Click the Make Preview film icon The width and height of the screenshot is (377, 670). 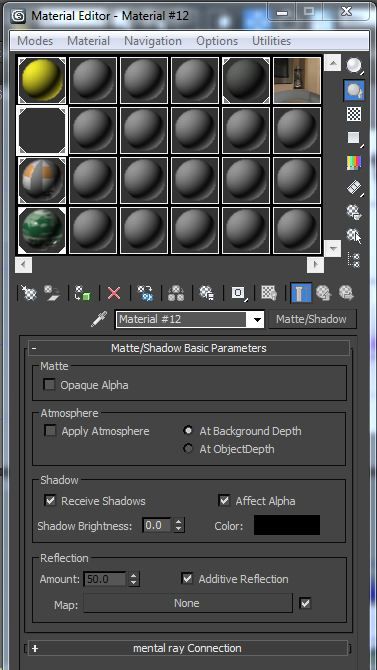(x=354, y=187)
